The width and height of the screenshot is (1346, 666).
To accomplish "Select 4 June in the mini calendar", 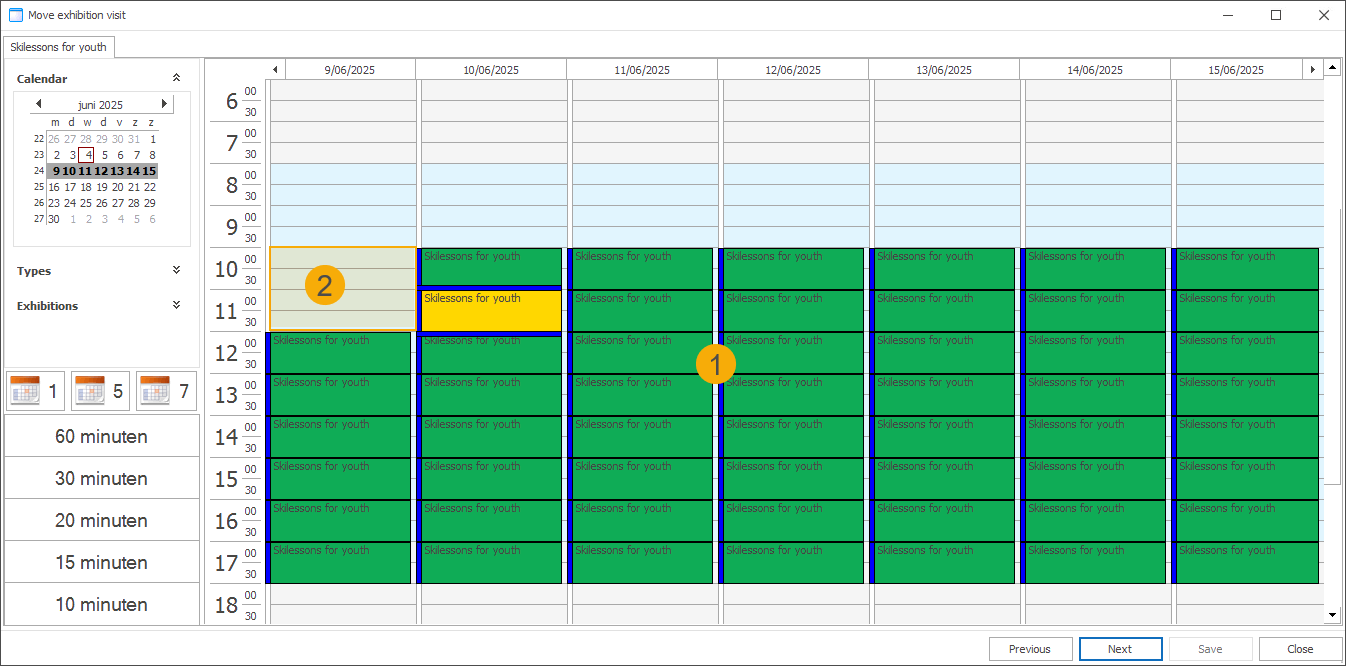I will coord(88,155).
